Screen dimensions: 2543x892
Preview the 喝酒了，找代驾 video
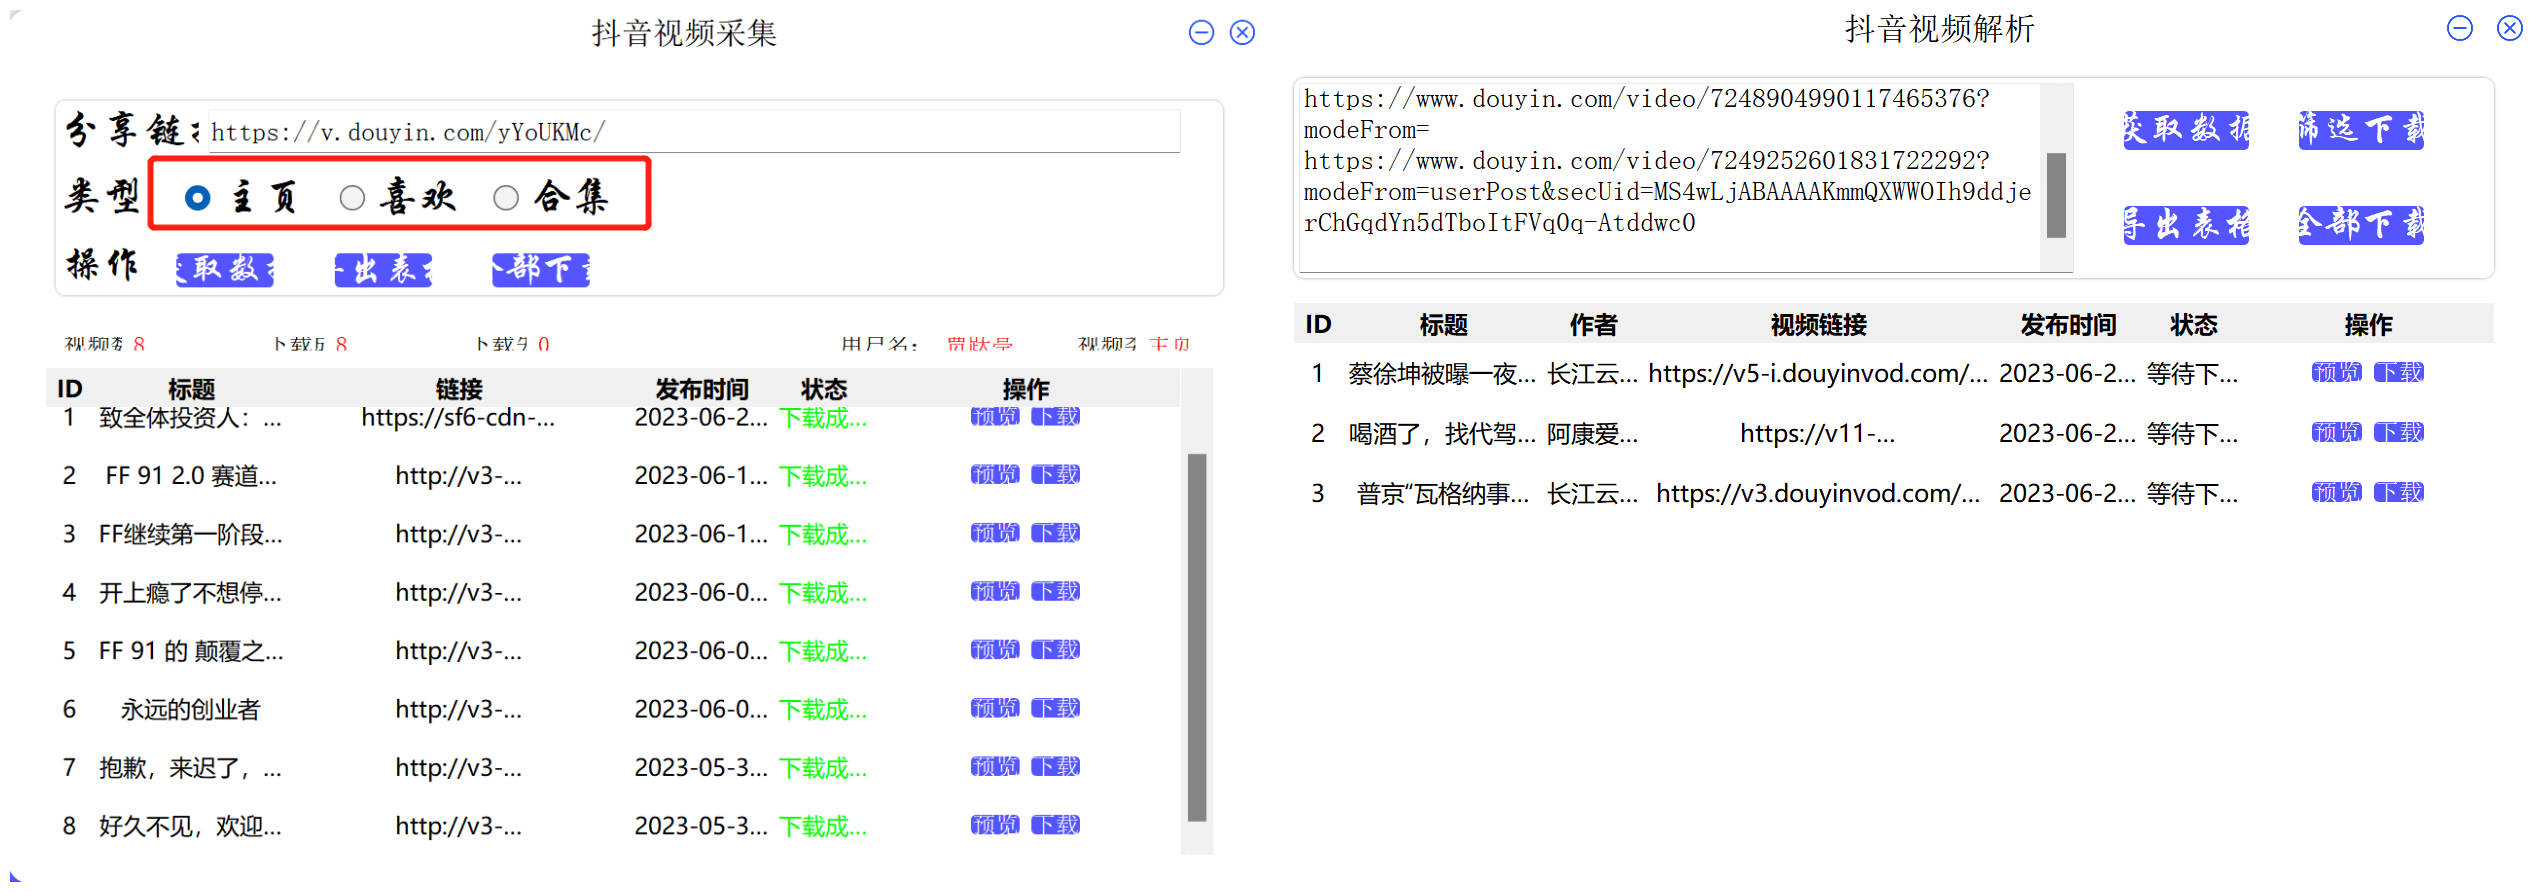2336,433
